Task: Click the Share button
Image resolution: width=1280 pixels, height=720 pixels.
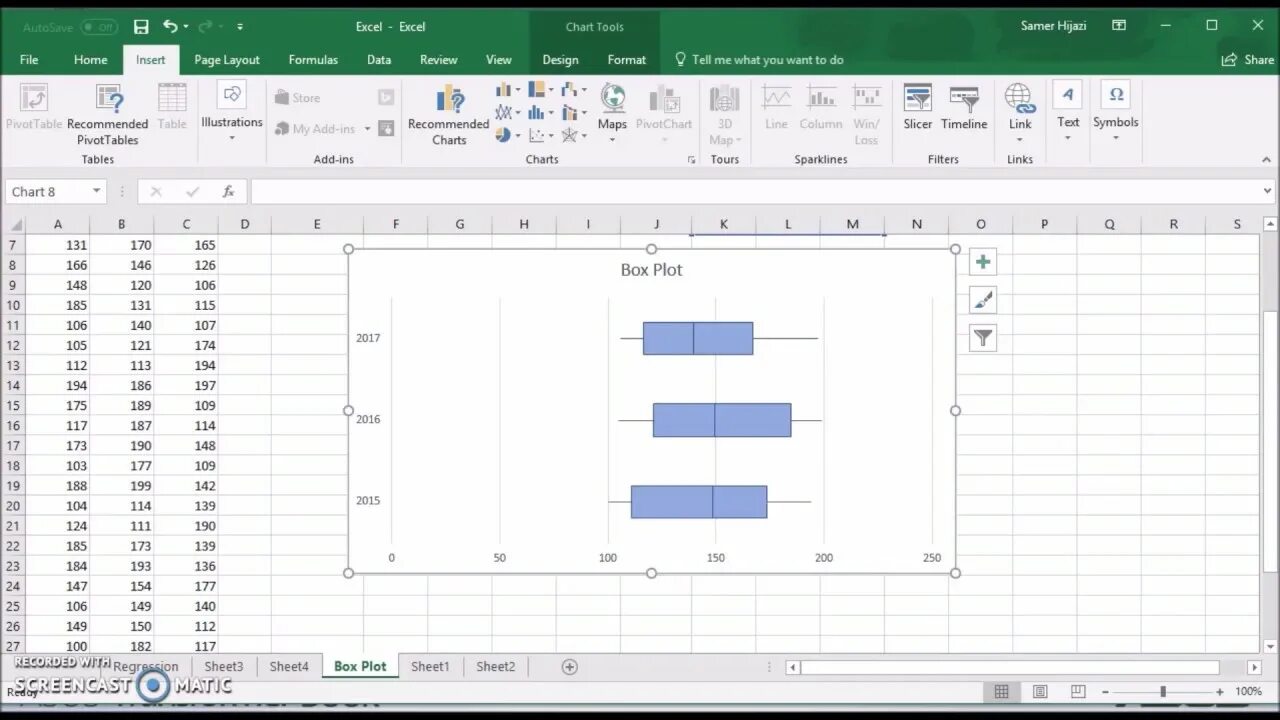Action: [x=1248, y=60]
